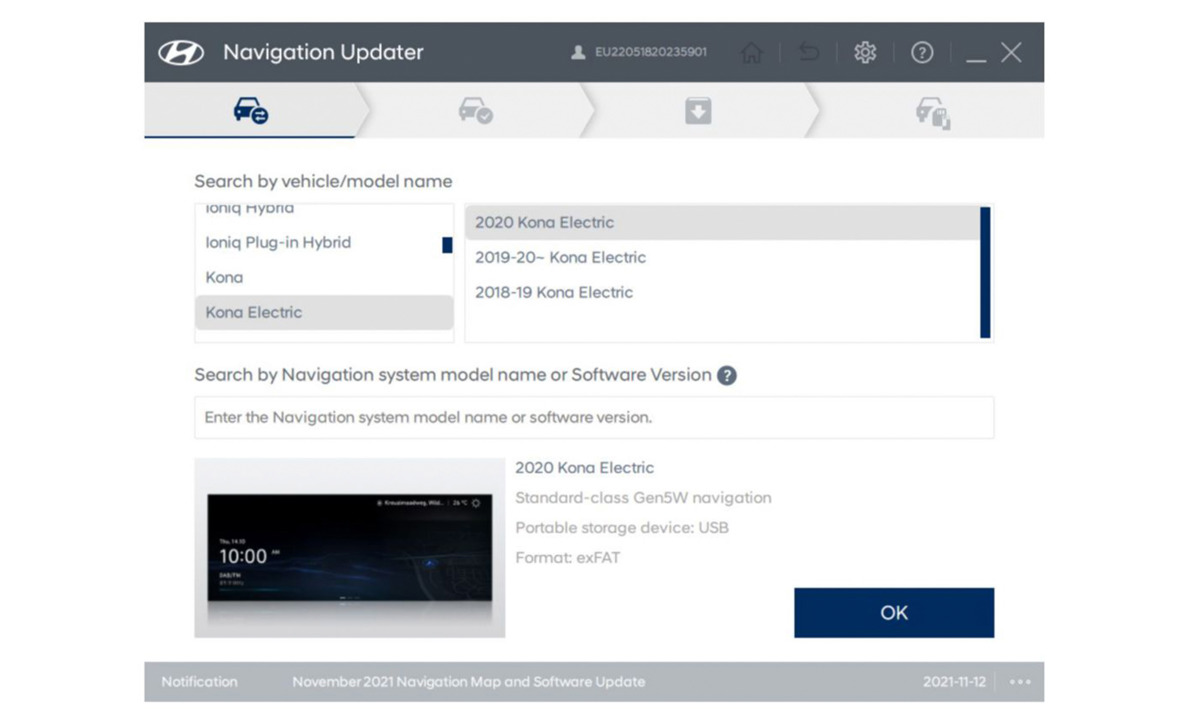Select Kona Electric in the vehicle list

324,312
